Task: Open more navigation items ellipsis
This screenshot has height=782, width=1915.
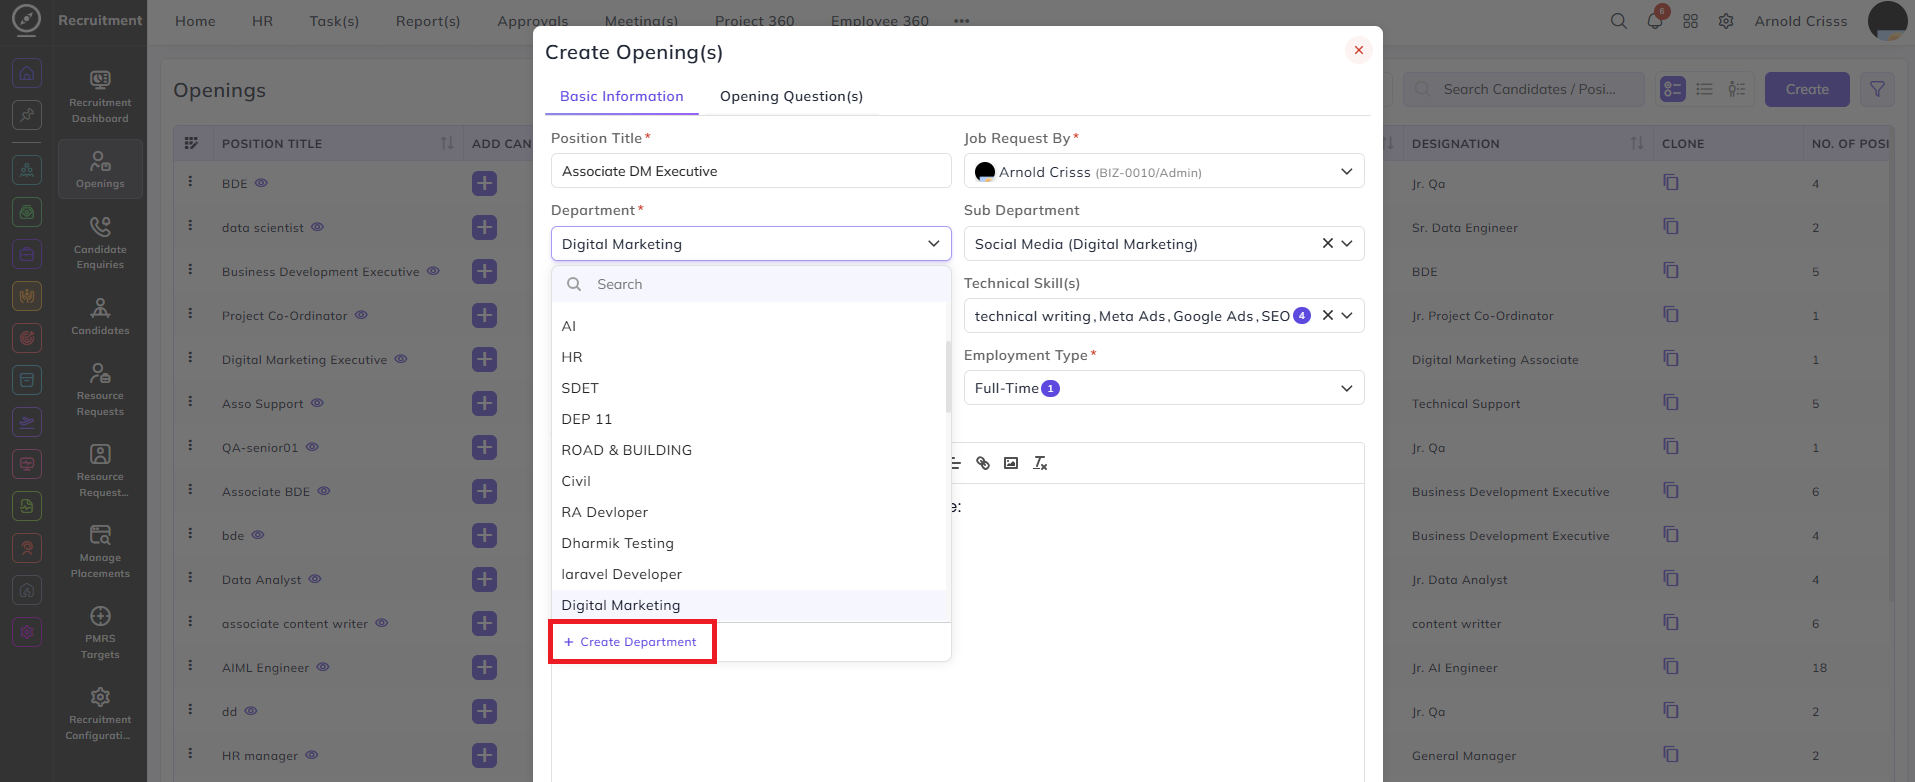Action: [x=961, y=21]
